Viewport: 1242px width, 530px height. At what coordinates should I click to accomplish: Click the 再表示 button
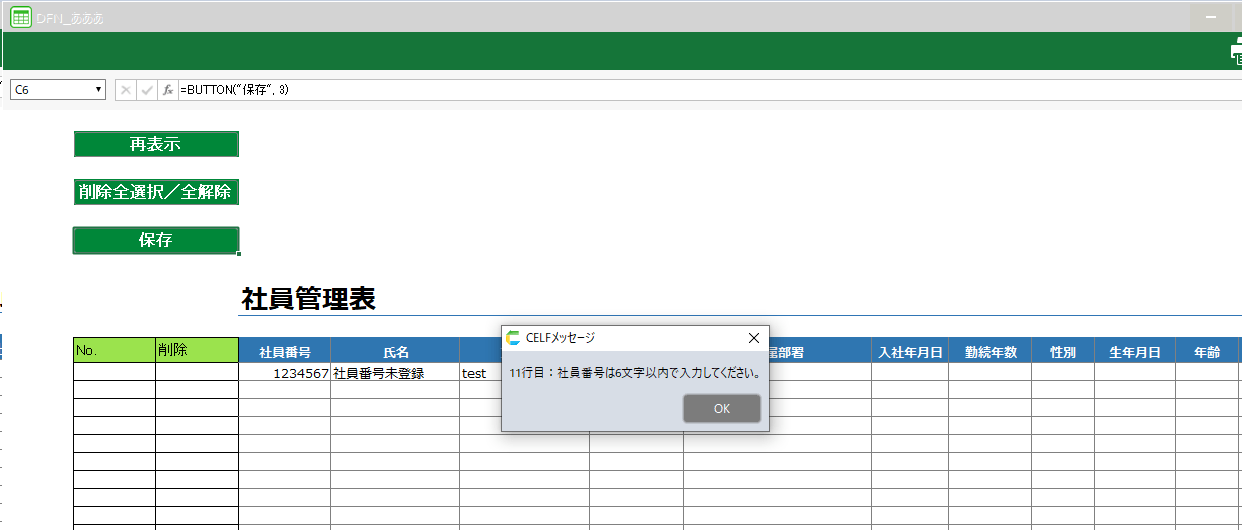[x=156, y=144]
